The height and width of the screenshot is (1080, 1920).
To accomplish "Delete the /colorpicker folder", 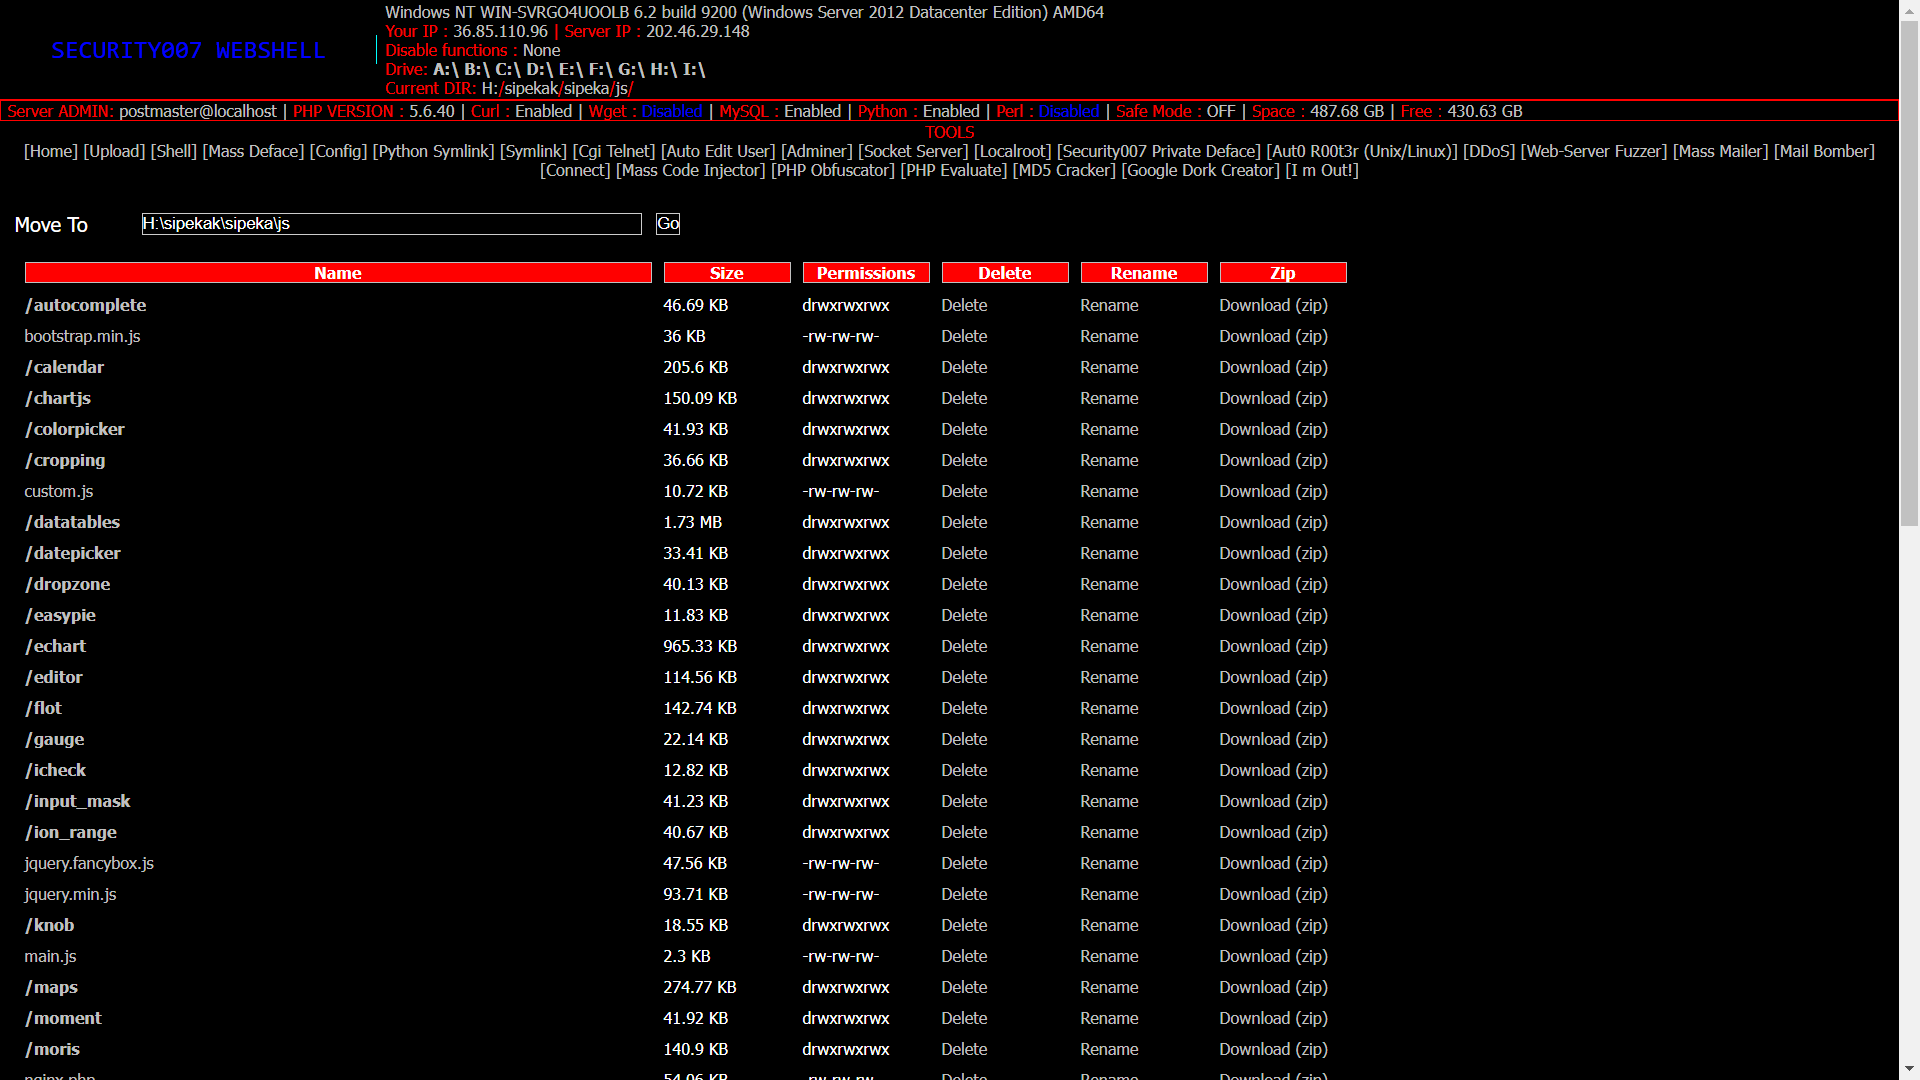I will point(964,429).
